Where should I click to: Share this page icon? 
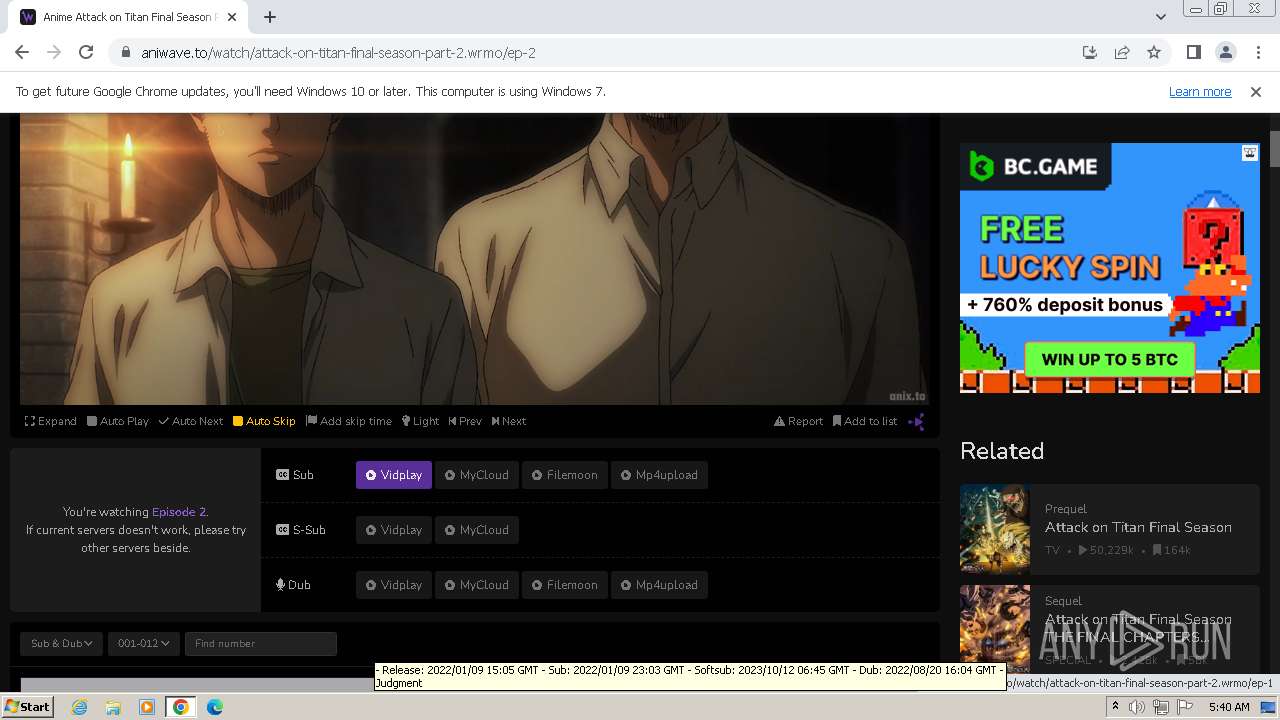(x=1122, y=52)
